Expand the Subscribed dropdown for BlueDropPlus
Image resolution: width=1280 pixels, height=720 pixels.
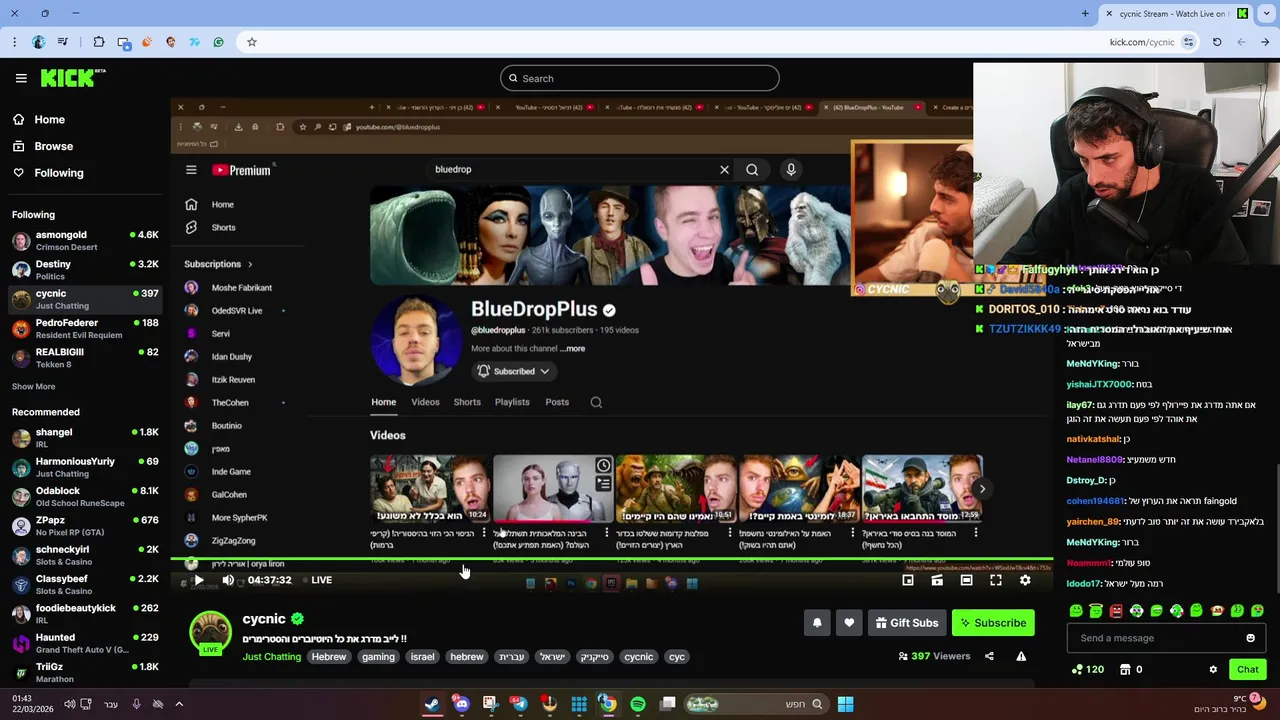pyautogui.click(x=513, y=371)
